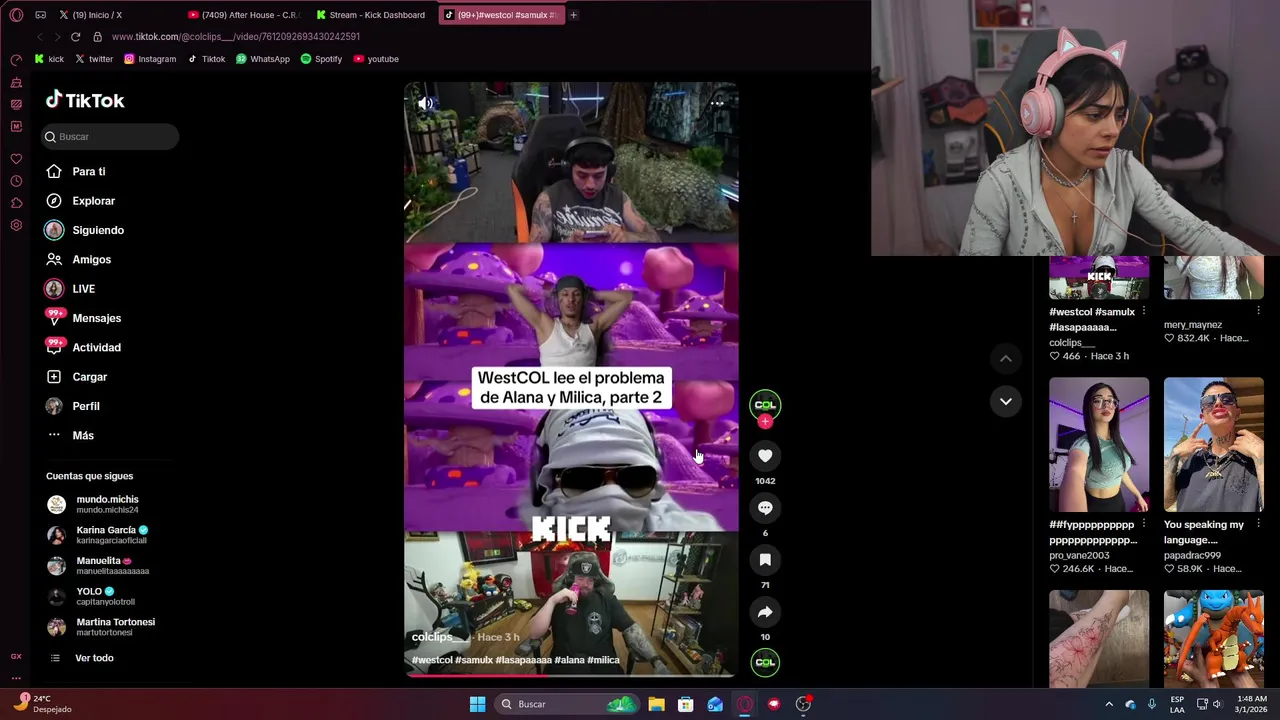
Task: Open three-dots menu on colclips___ card
Action: tap(1144, 311)
